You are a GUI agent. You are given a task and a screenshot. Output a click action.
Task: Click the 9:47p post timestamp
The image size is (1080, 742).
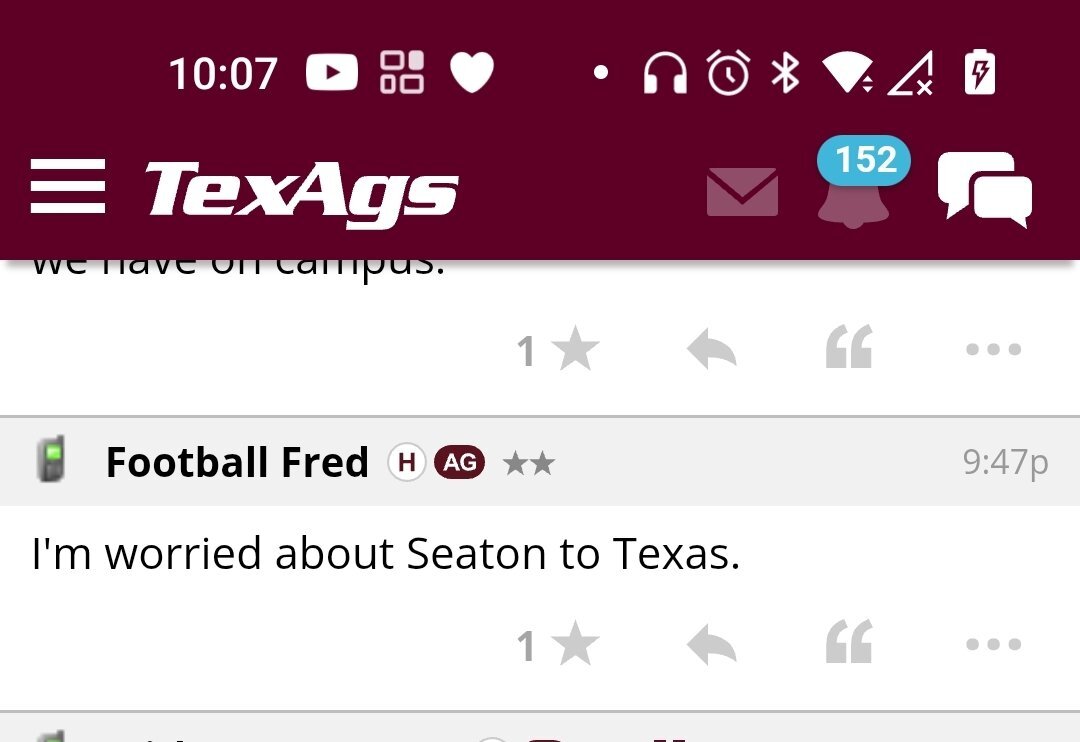[1005, 462]
